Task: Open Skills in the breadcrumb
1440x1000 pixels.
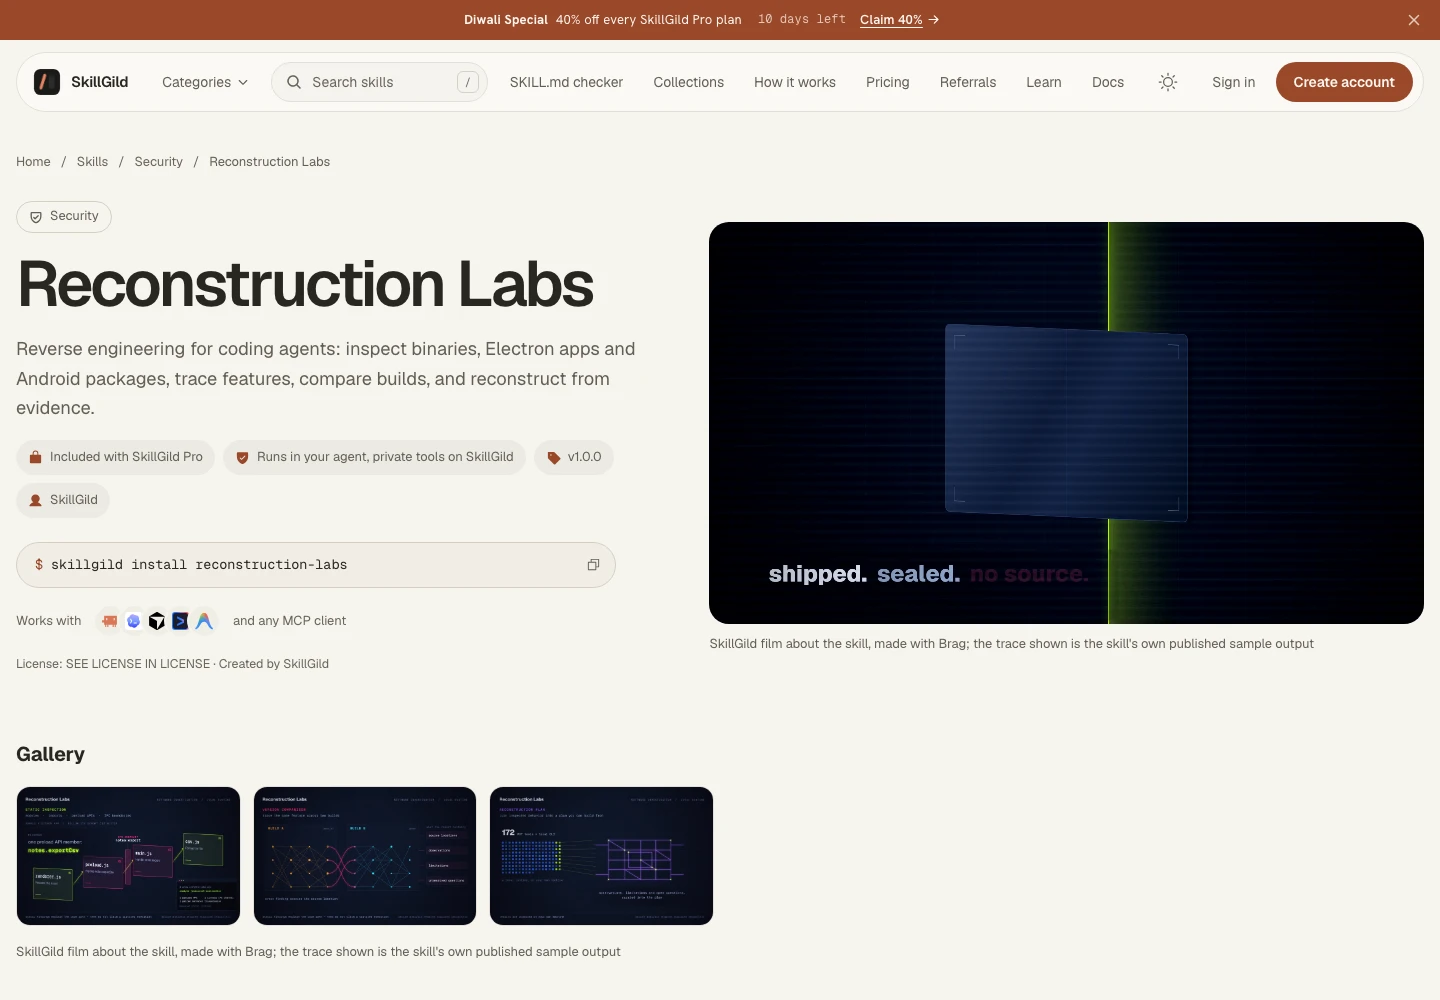Action: (x=92, y=162)
